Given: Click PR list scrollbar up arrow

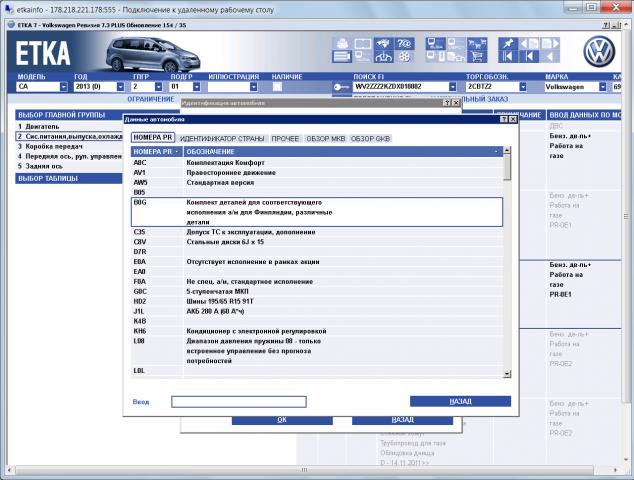Looking at the screenshot, I should (507, 150).
